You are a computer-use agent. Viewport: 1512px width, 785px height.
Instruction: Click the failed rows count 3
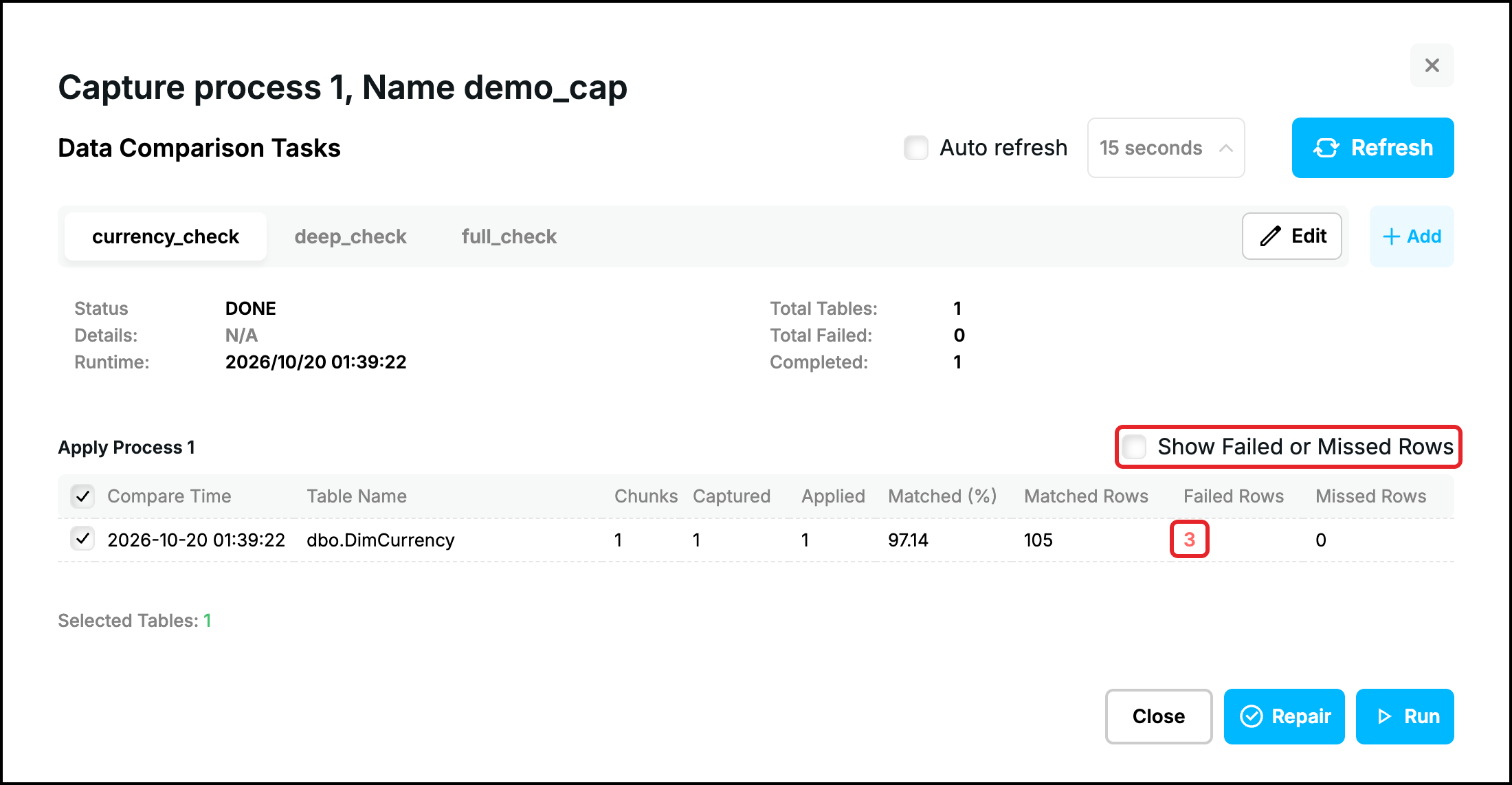click(x=1190, y=540)
